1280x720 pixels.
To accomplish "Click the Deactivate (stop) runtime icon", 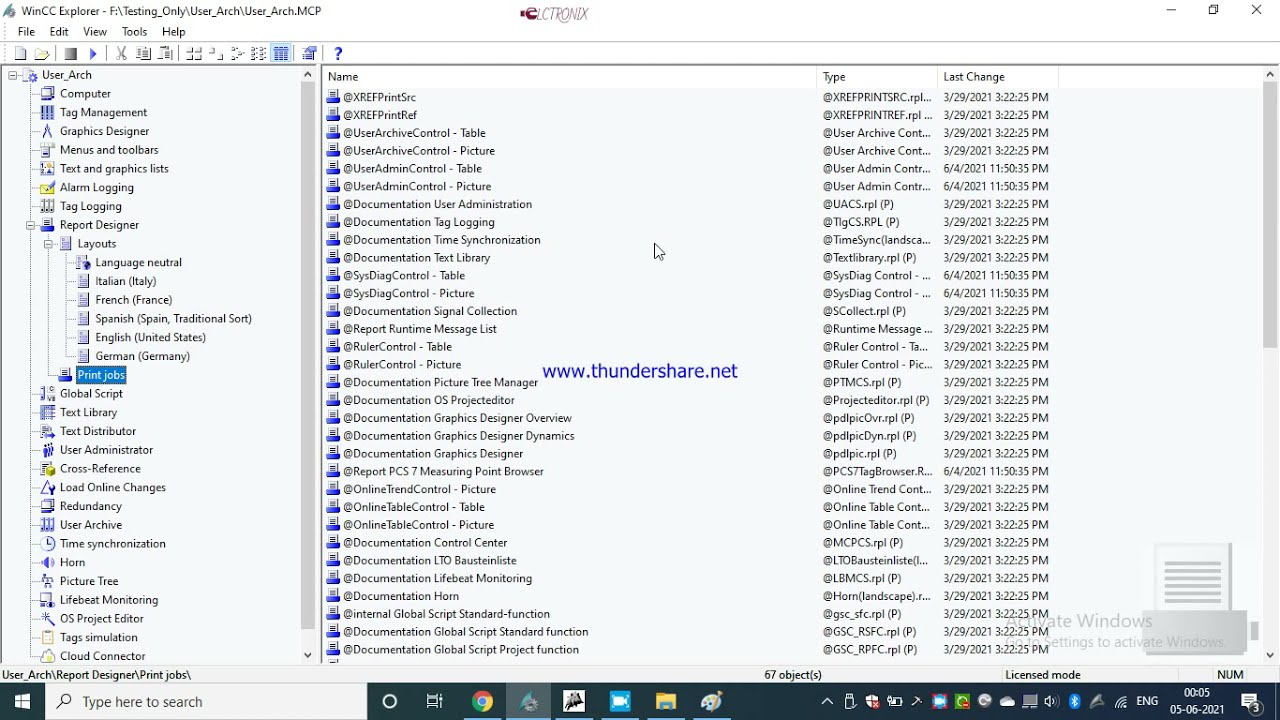I will click(70, 54).
